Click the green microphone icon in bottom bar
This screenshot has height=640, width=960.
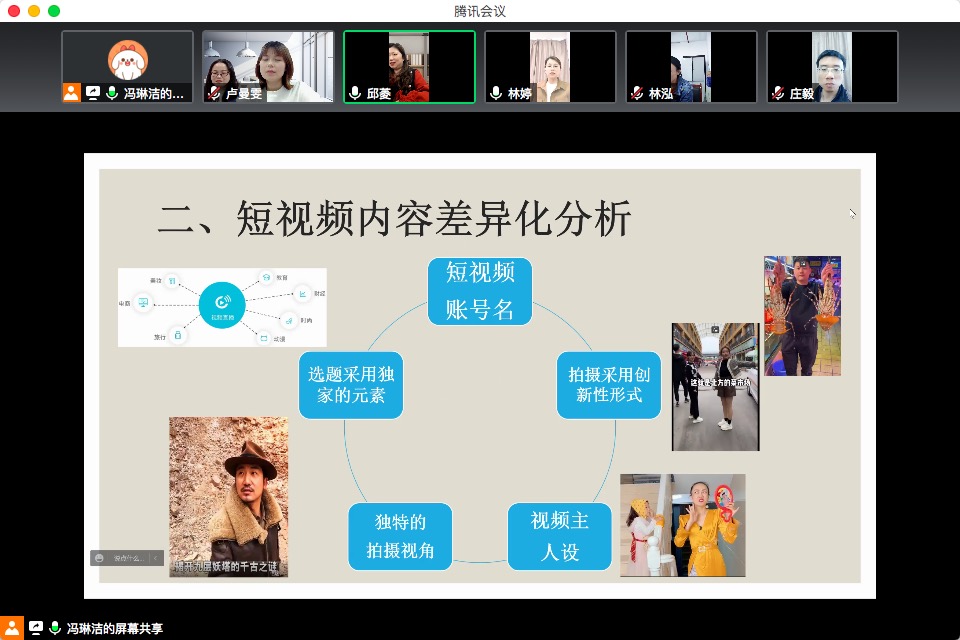pyautogui.click(x=55, y=628)
